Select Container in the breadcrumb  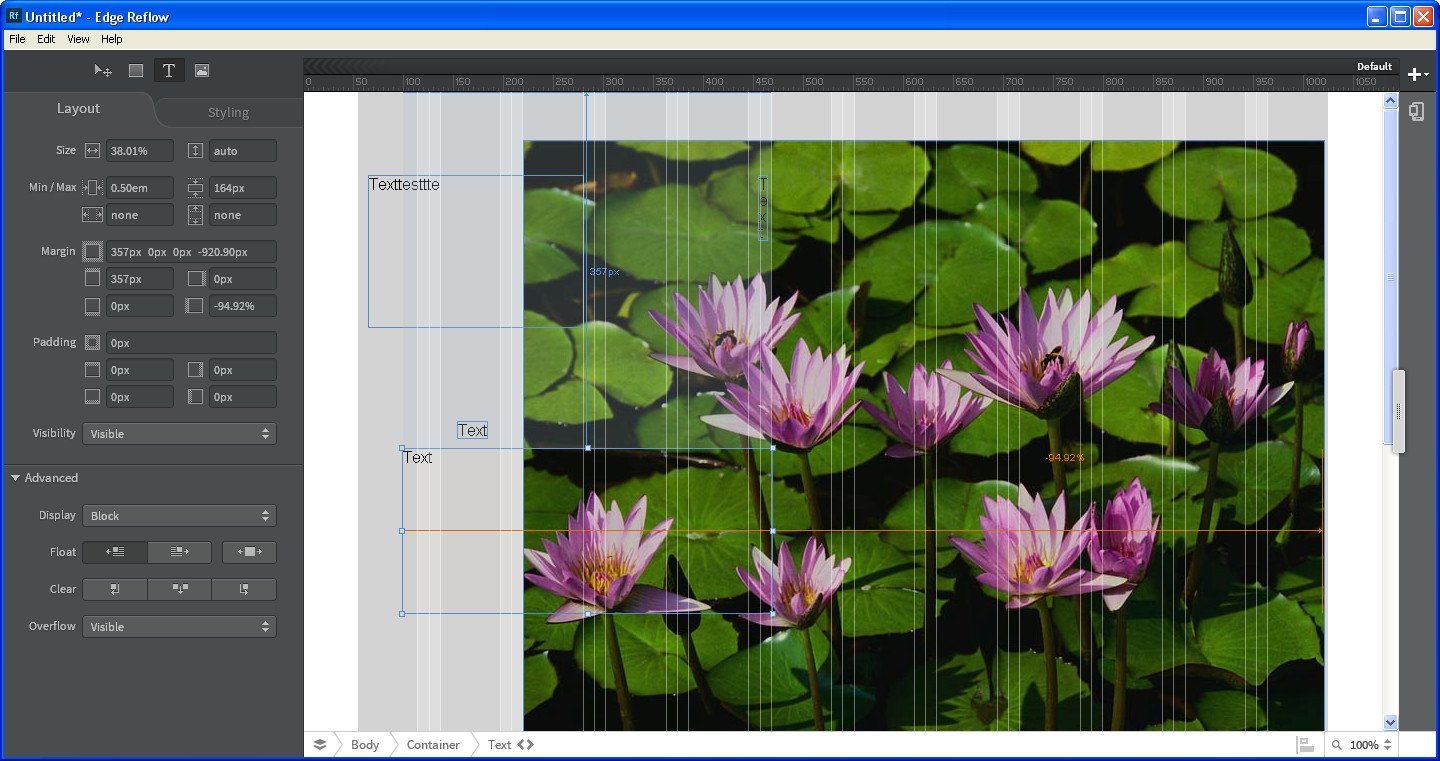point(433,745)
